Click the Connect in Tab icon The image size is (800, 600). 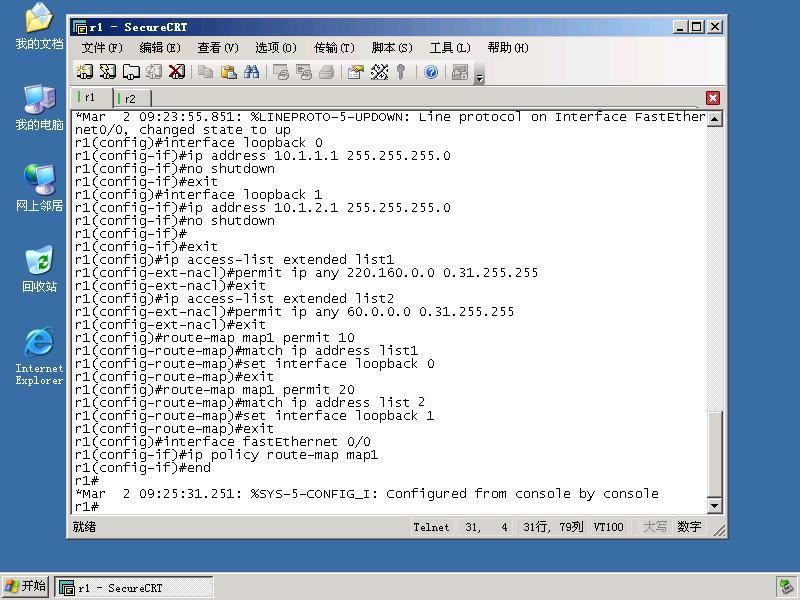[x=131, y=72]
